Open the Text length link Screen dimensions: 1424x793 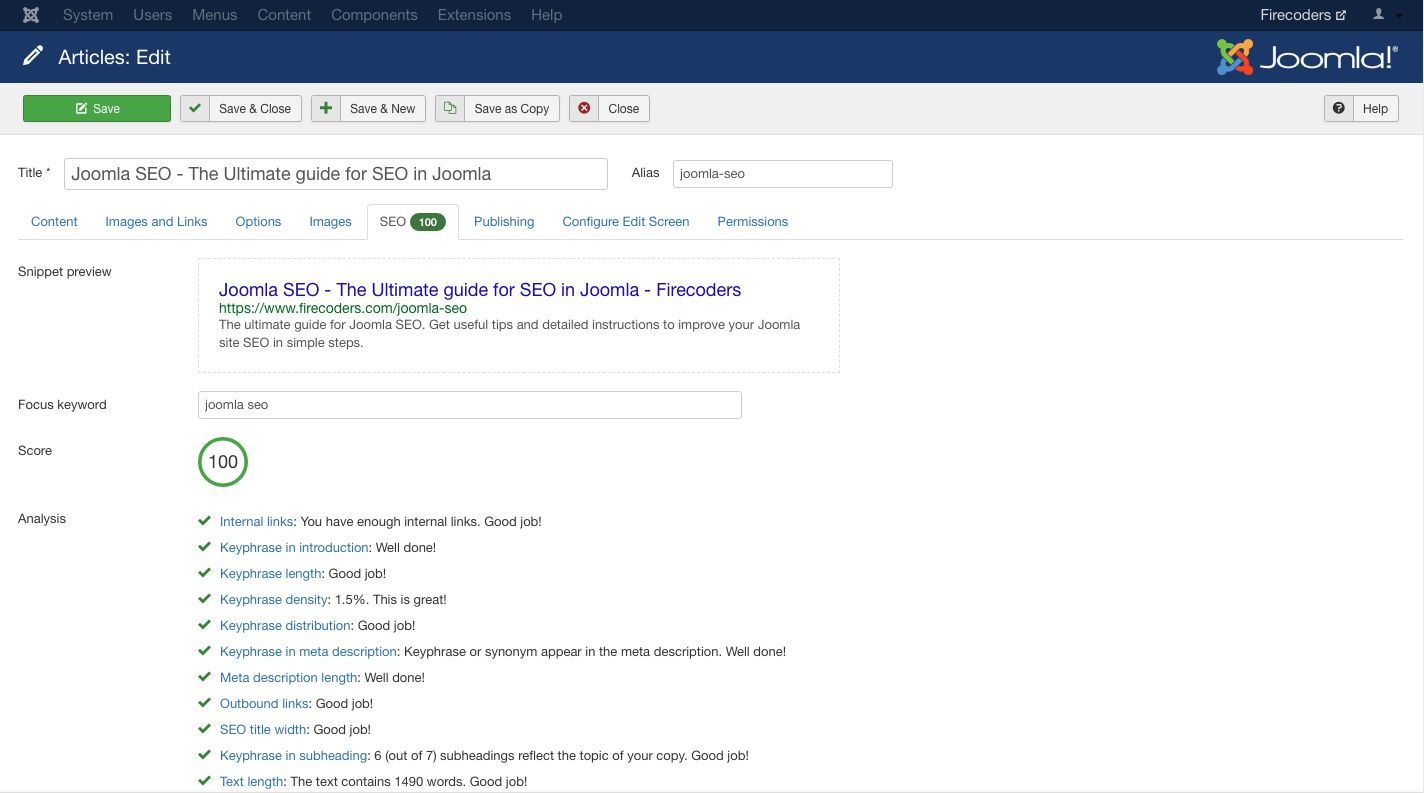tap(251, 781)
